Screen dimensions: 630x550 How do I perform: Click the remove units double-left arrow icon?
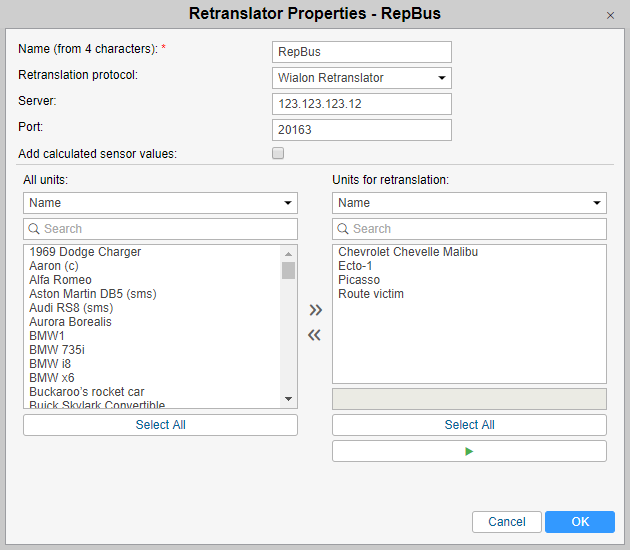(315, 335)
